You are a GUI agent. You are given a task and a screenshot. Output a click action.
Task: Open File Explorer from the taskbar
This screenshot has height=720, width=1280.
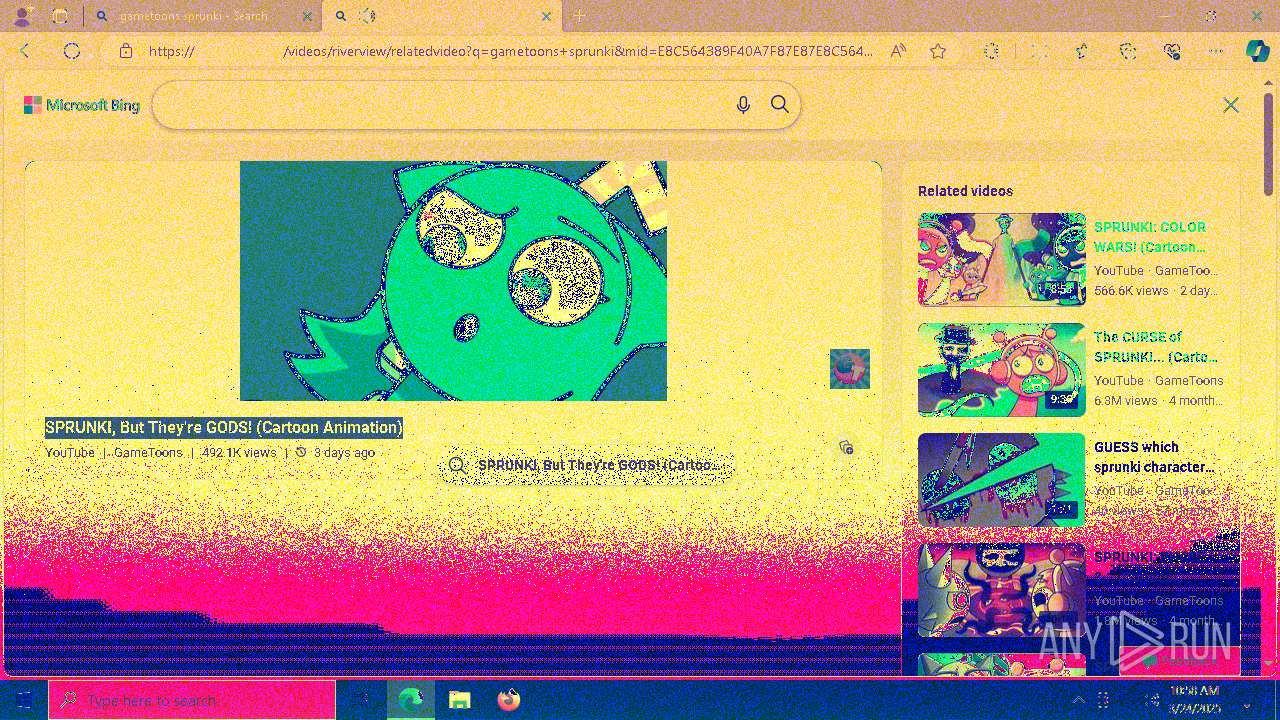[x=459, y=701]
